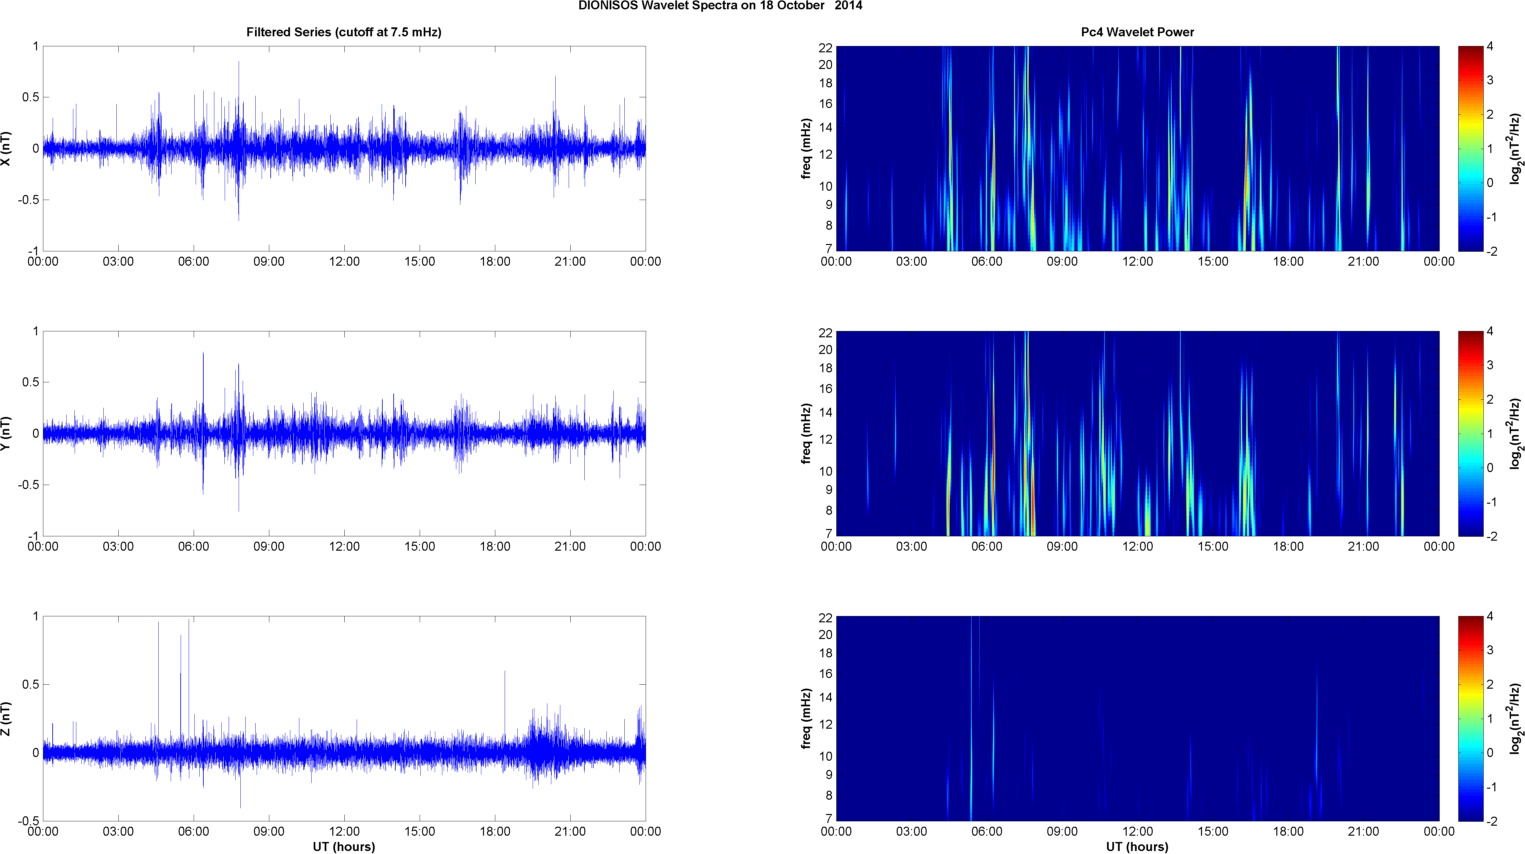Image resolution: width=1525 pixels, height=854 pixels.
Task: Select the X (nT) axis label
Action: pyautogui.click(x=7, y=148)
